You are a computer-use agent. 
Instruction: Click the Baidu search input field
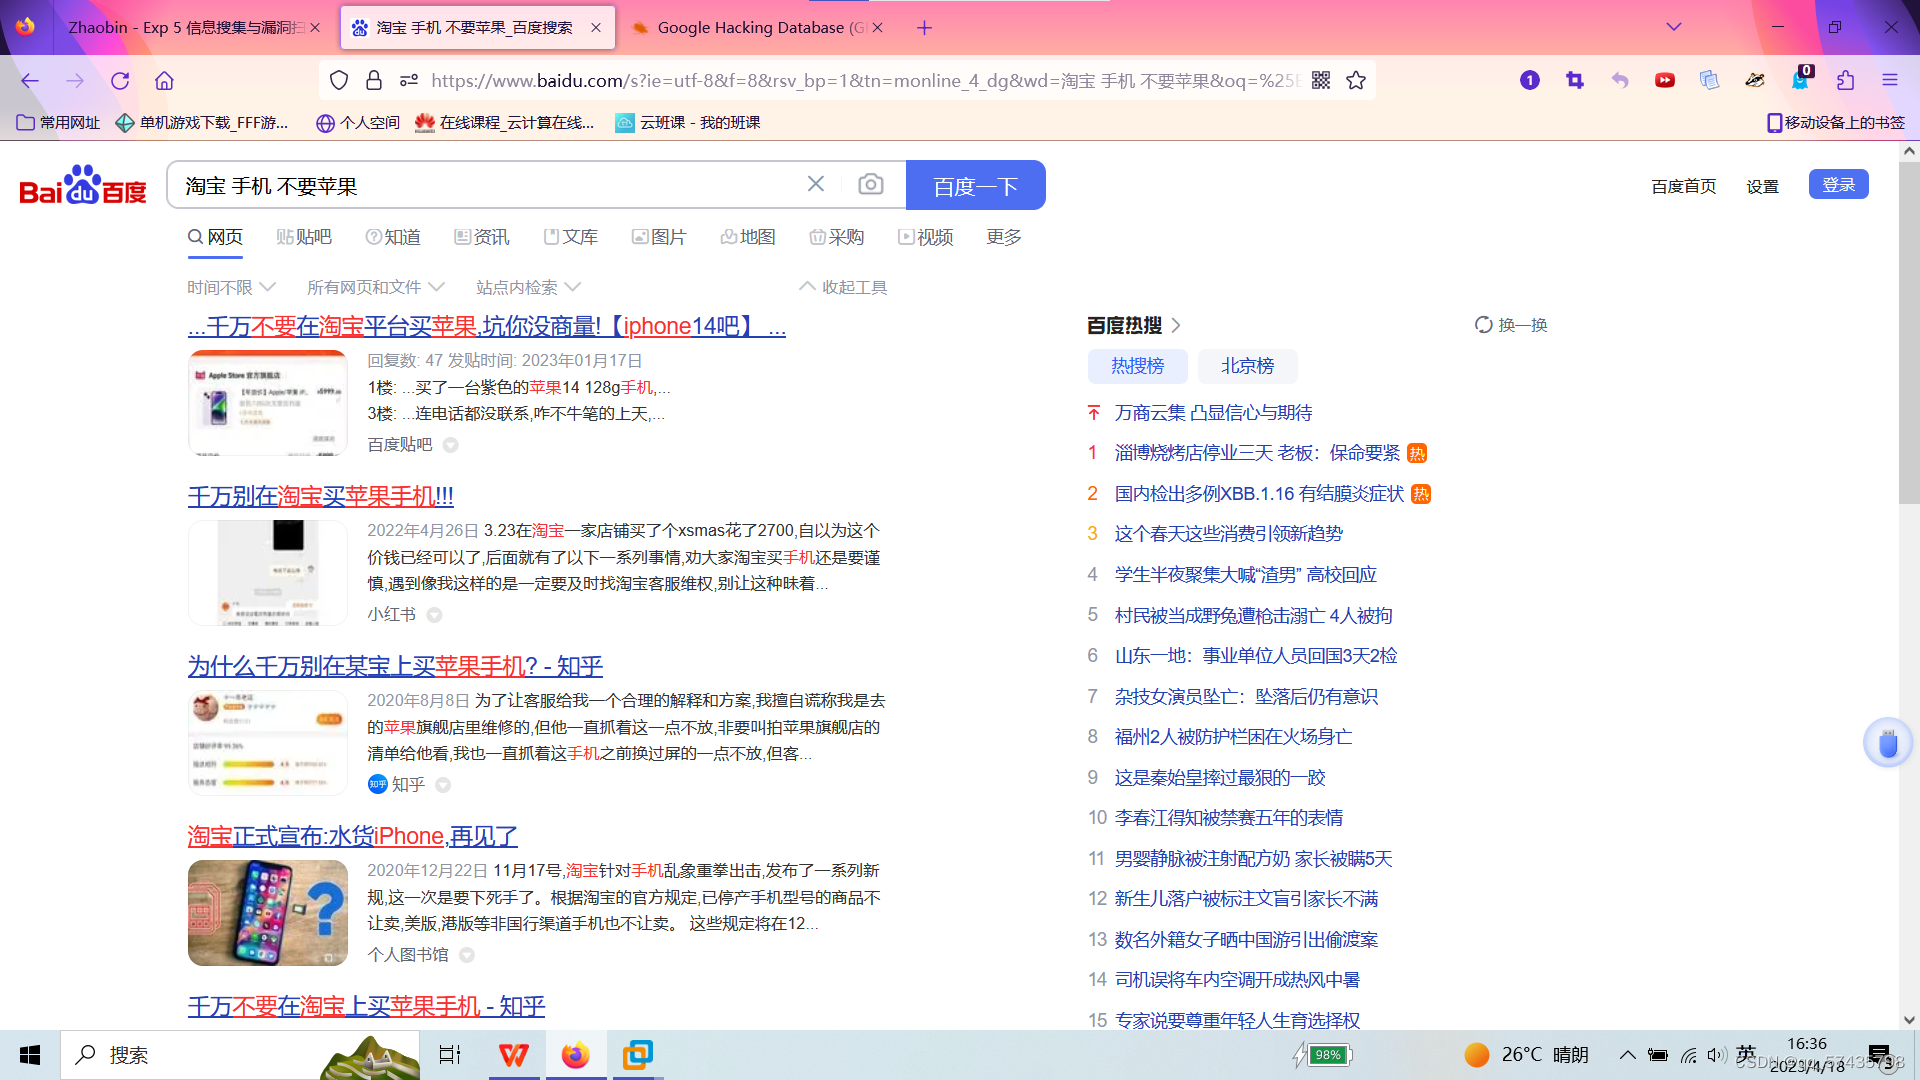pos(490,185)
